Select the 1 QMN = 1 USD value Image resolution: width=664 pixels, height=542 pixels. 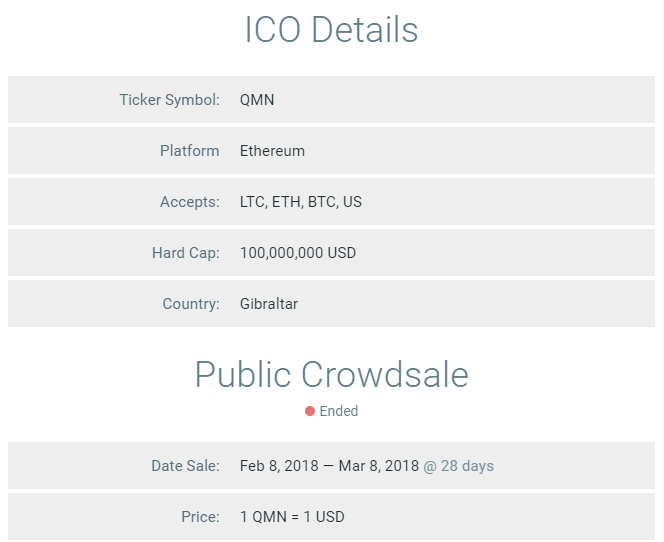(x=292, y=517)
